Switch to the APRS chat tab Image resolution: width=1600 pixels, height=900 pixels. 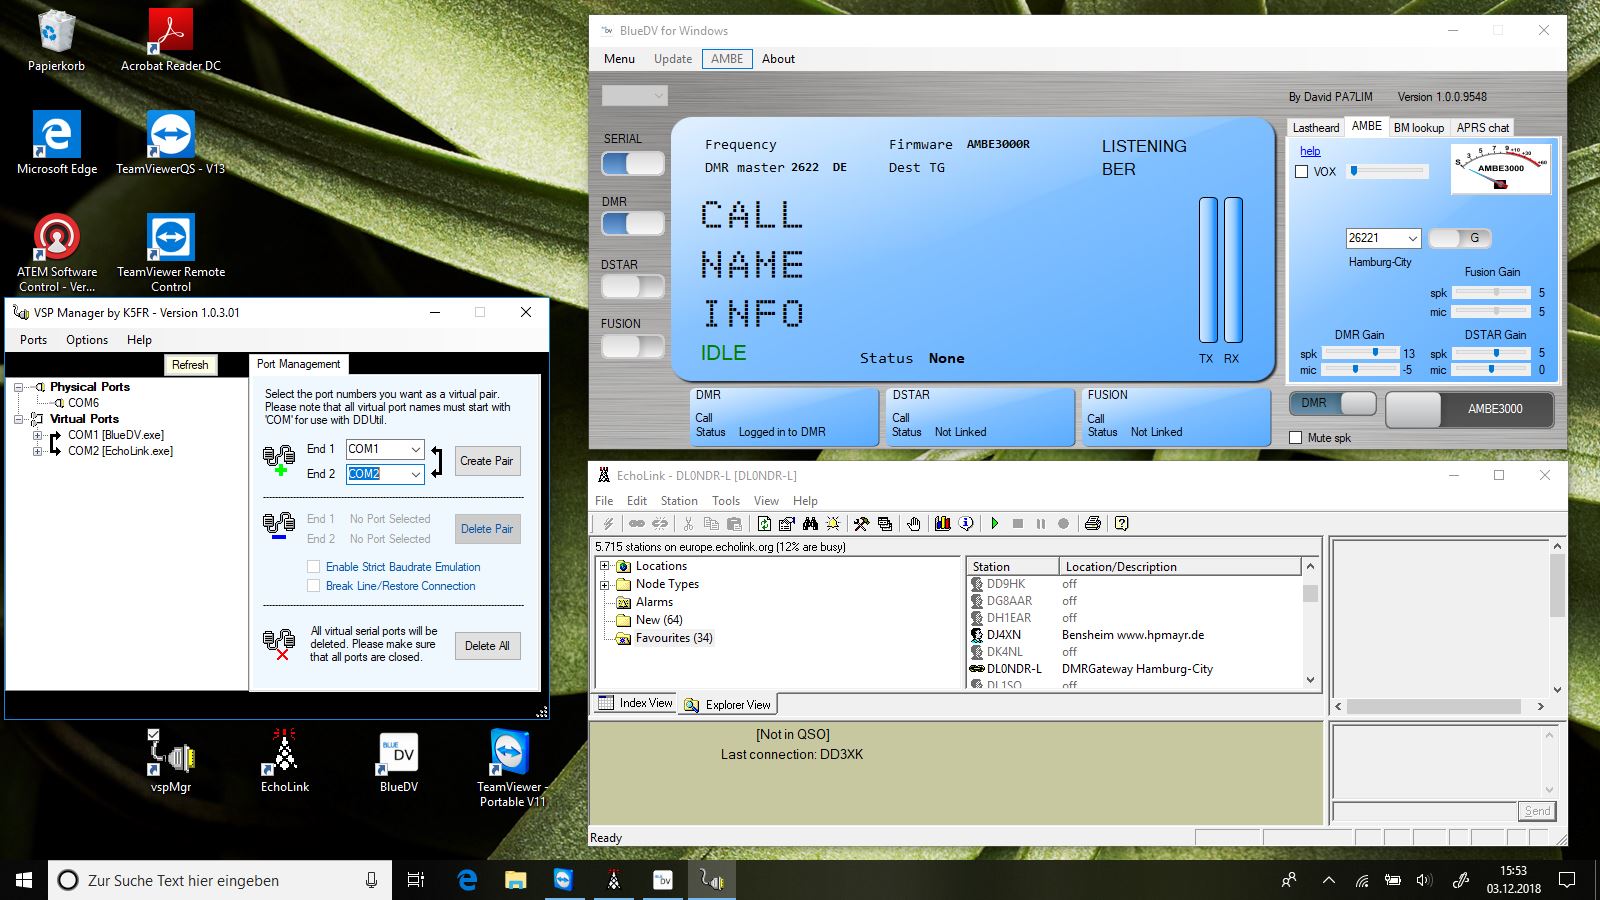click(x=1482, y=128)
